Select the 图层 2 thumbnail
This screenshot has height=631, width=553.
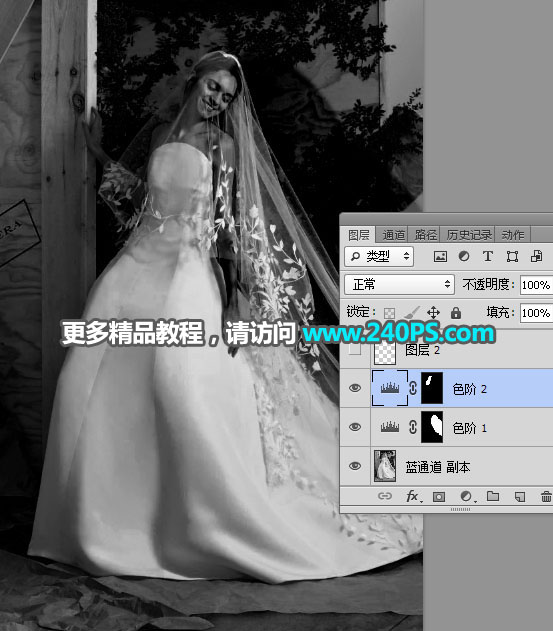click(x=384, y=353)
